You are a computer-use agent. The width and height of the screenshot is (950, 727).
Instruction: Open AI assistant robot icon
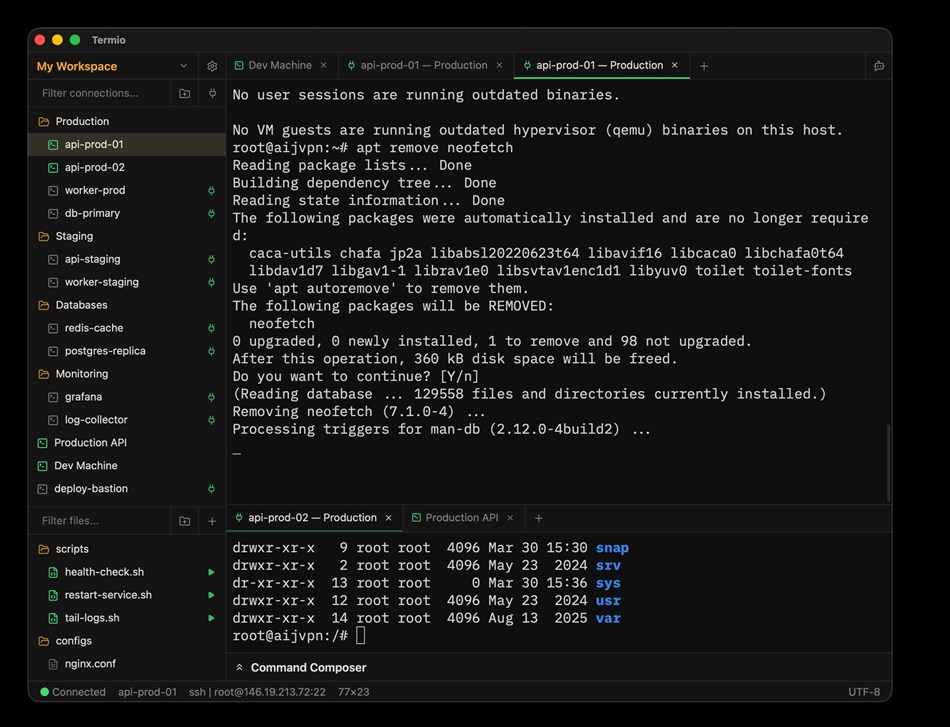coord(879,66)
